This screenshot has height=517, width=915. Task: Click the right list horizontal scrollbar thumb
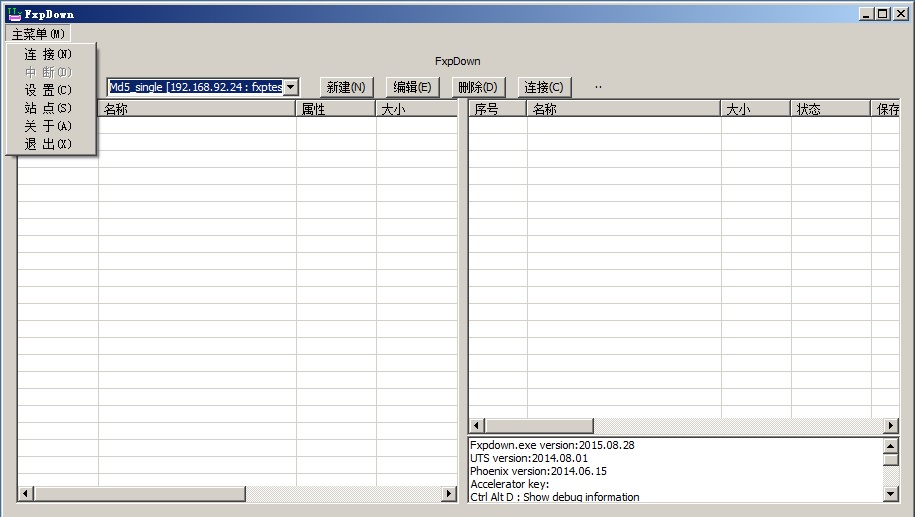coord(539,425)
